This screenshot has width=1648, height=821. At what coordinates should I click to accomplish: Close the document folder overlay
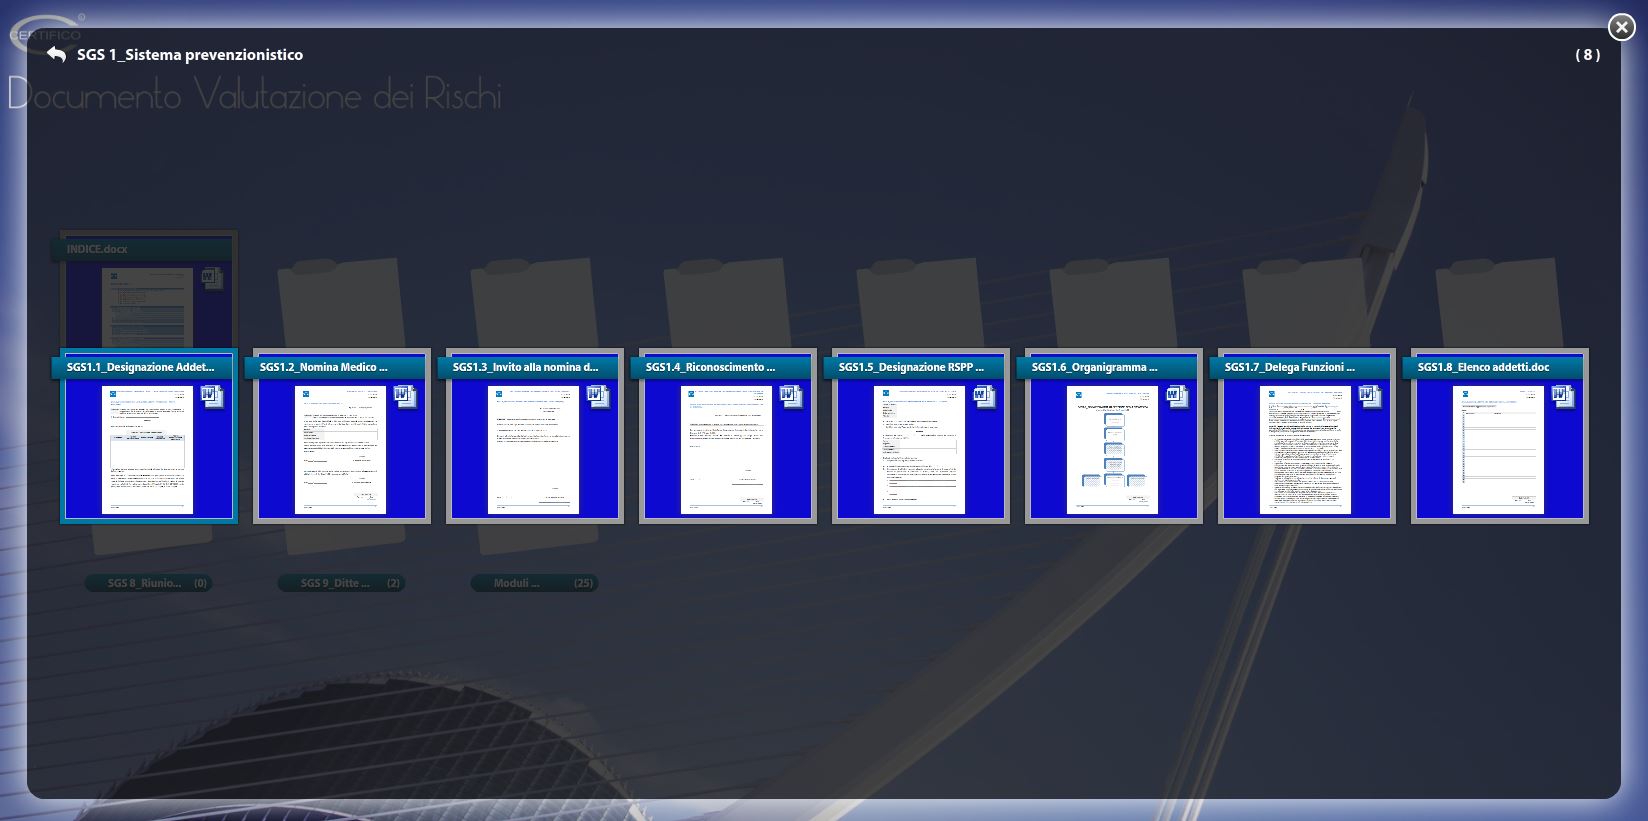tap(1621, 27)
